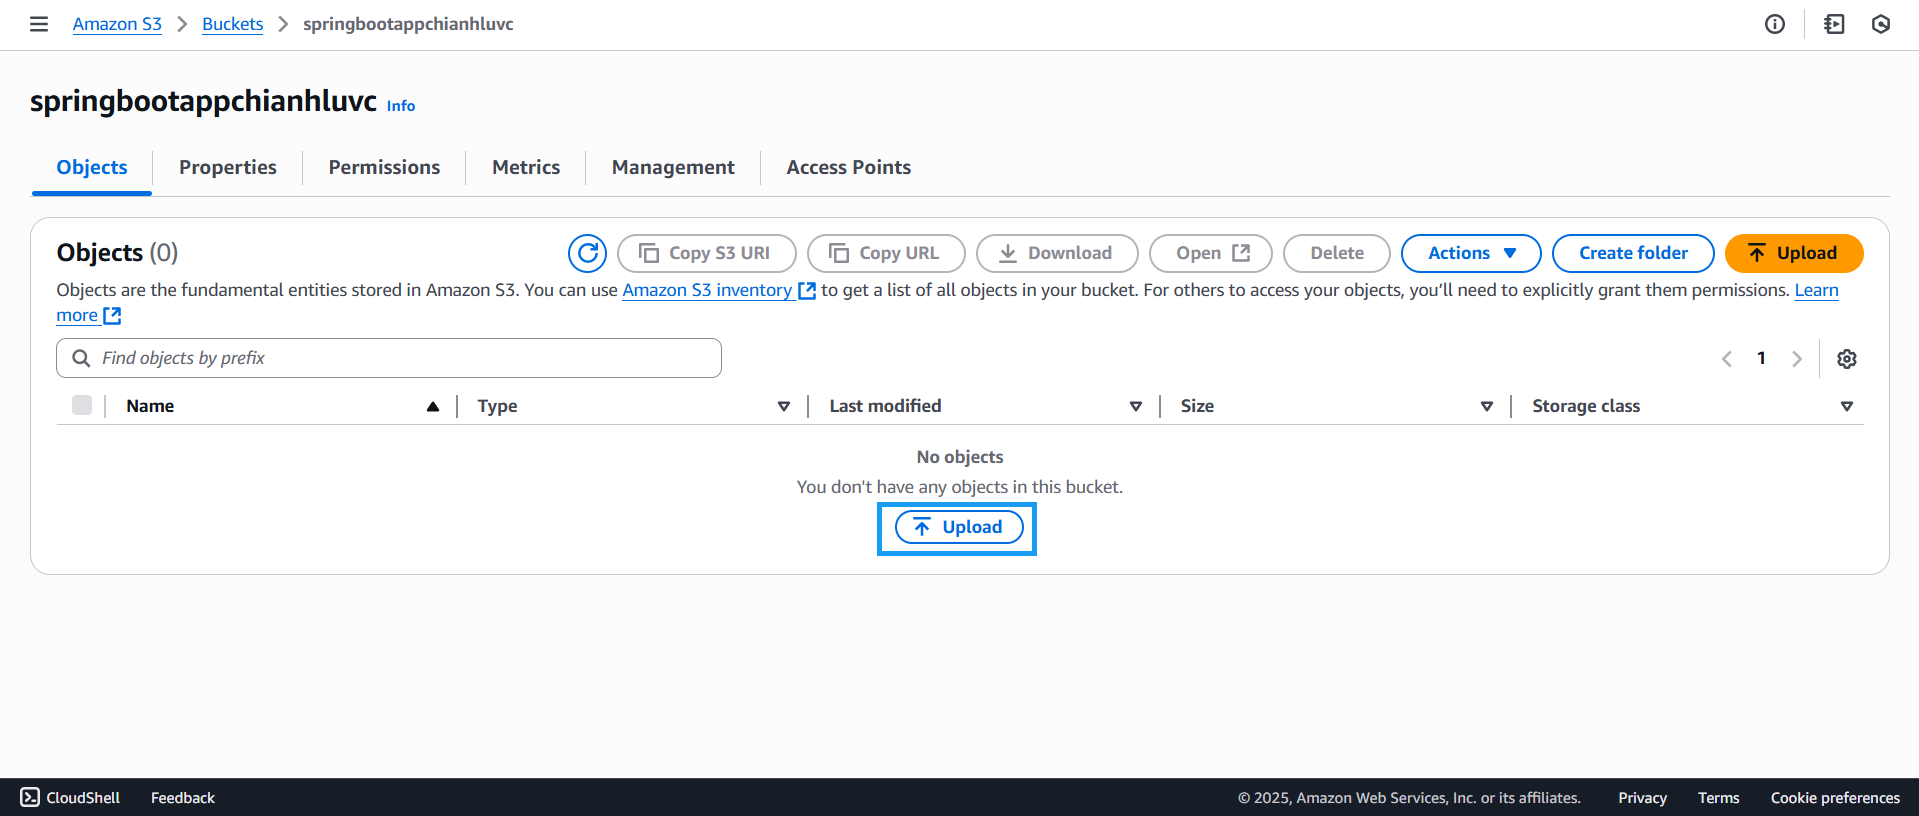Open CloudShell from the footer

point(70,797)
